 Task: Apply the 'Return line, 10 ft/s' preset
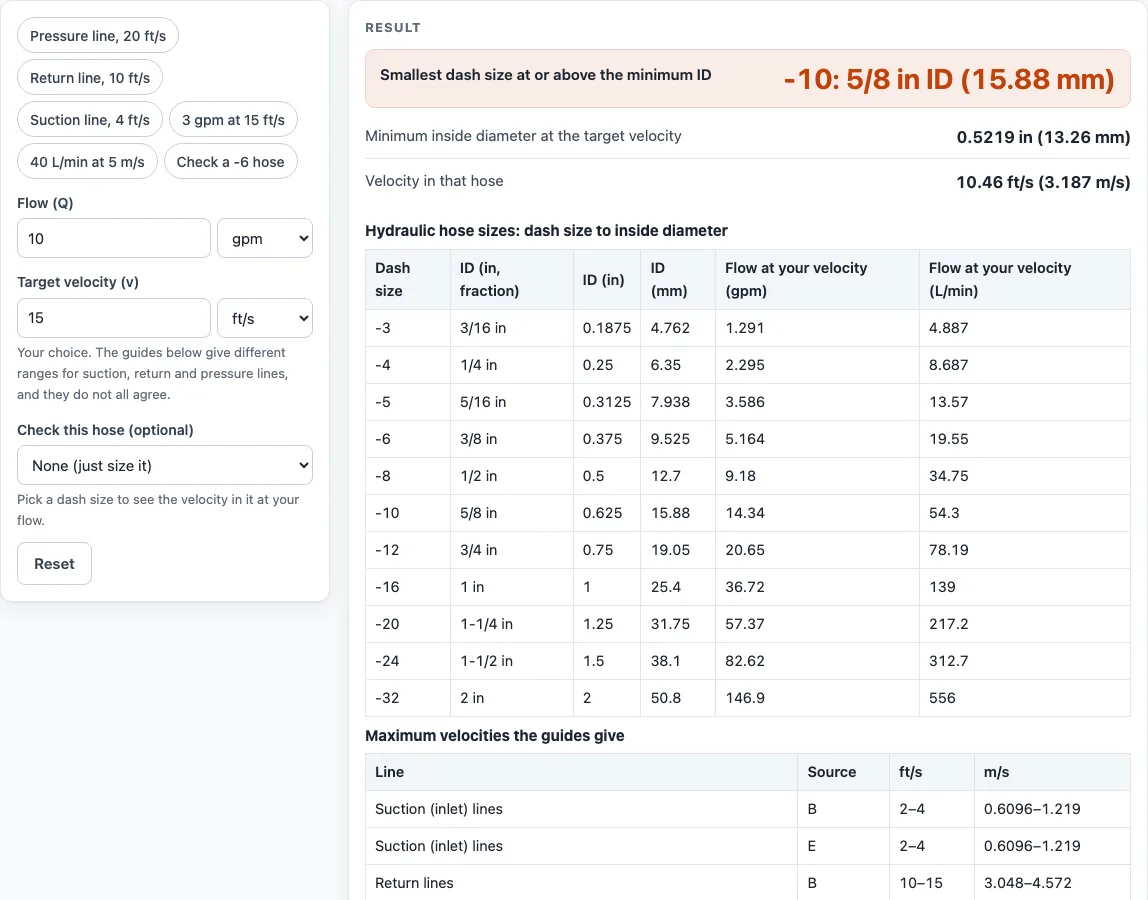(x=89, y=78)
